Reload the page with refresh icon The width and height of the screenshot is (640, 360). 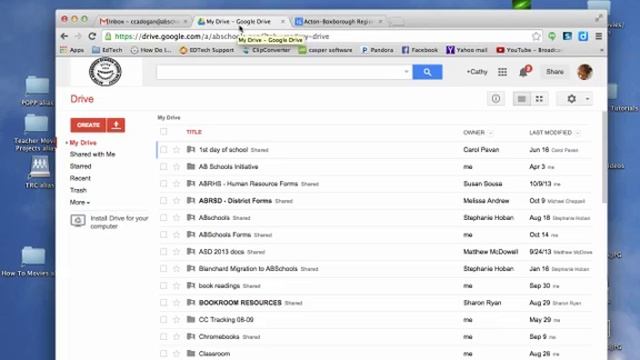[x=92, y=36]
